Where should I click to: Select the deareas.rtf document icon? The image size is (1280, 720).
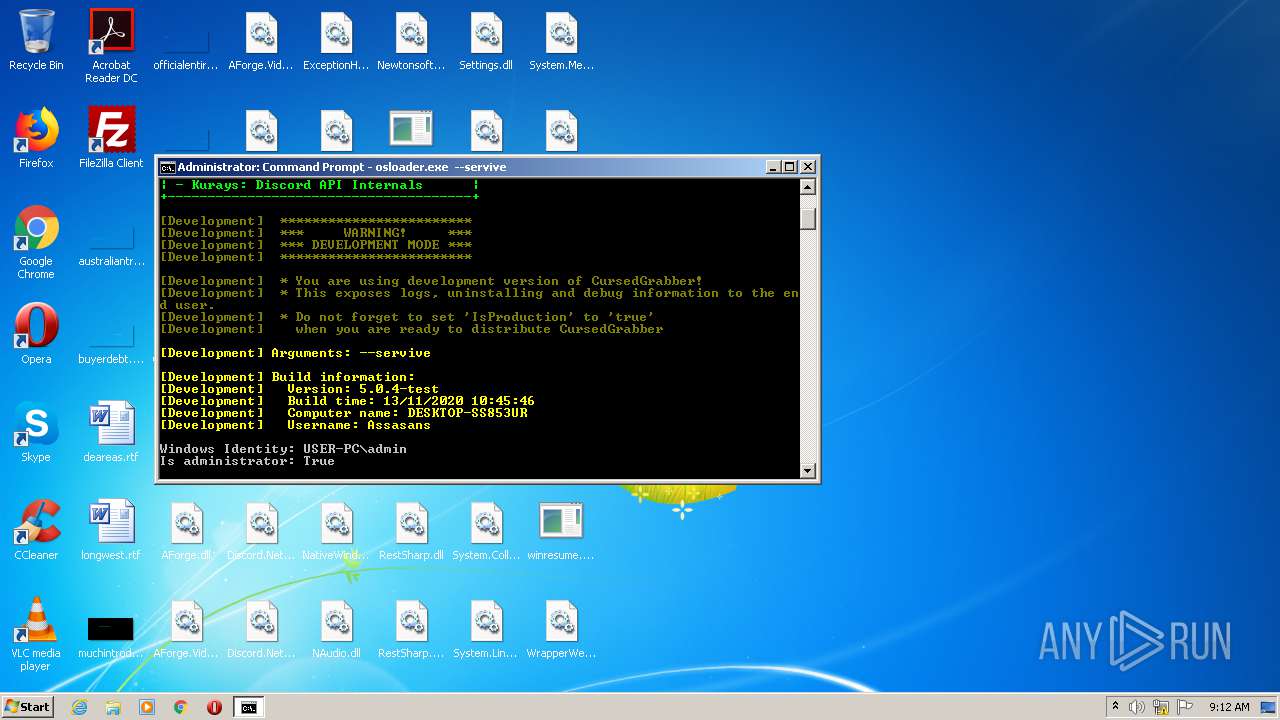111,433
